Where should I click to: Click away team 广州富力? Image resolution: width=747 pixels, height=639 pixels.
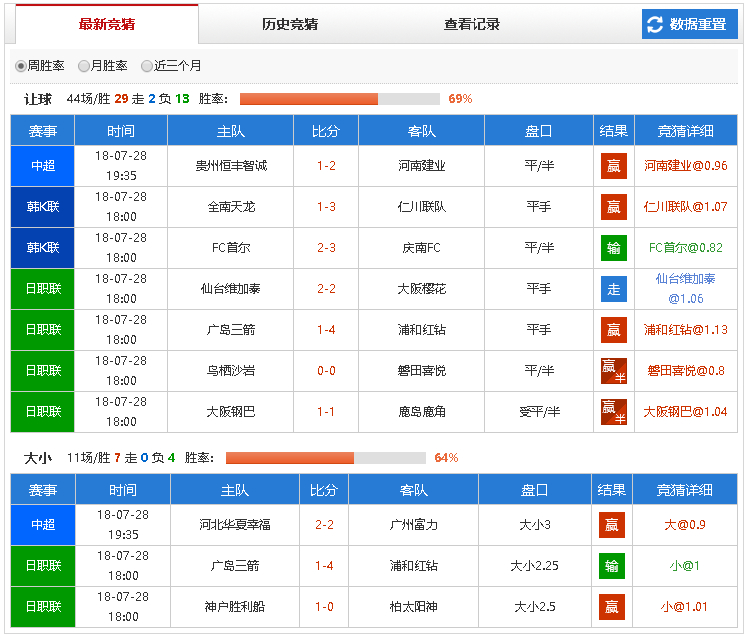point(414,525)
